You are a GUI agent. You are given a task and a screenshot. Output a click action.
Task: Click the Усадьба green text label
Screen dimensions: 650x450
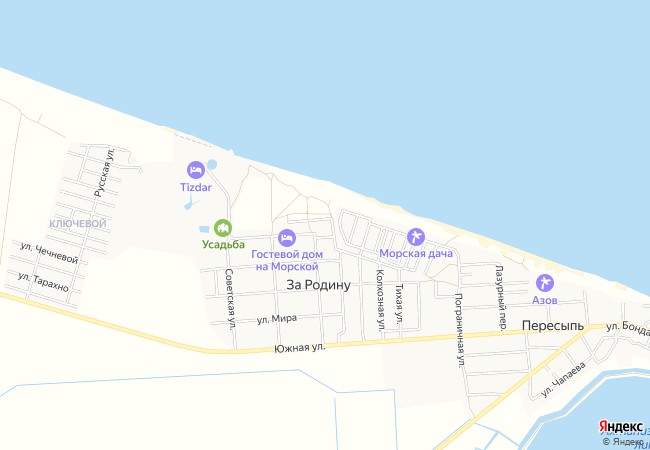(x=223, y=244)
